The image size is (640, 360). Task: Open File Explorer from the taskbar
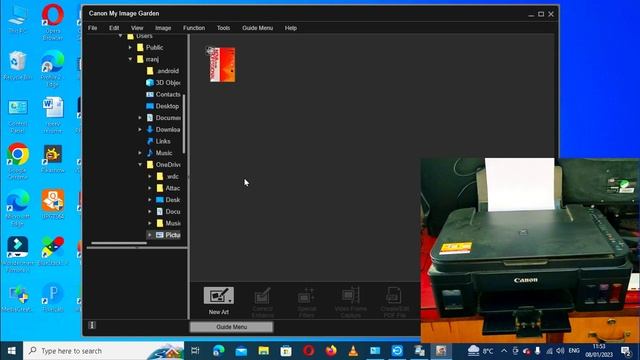pos(264,351)
